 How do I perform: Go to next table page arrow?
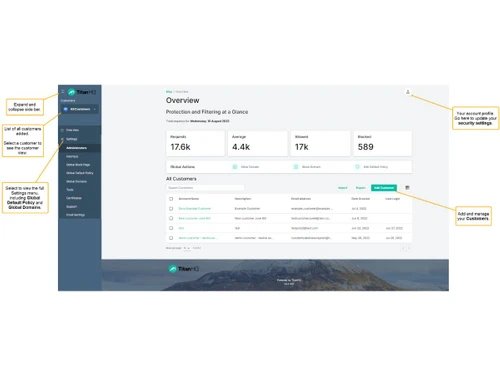pos(409,248)
